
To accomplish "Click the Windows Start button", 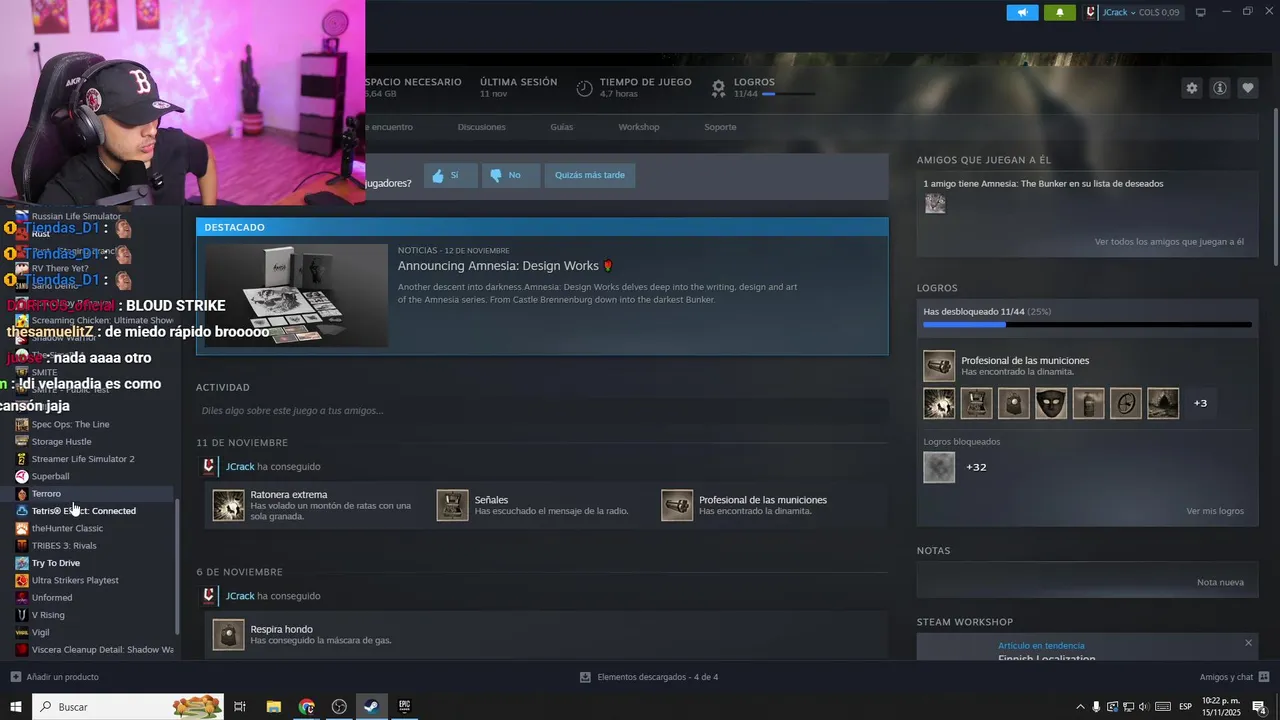I will point(15,707).
